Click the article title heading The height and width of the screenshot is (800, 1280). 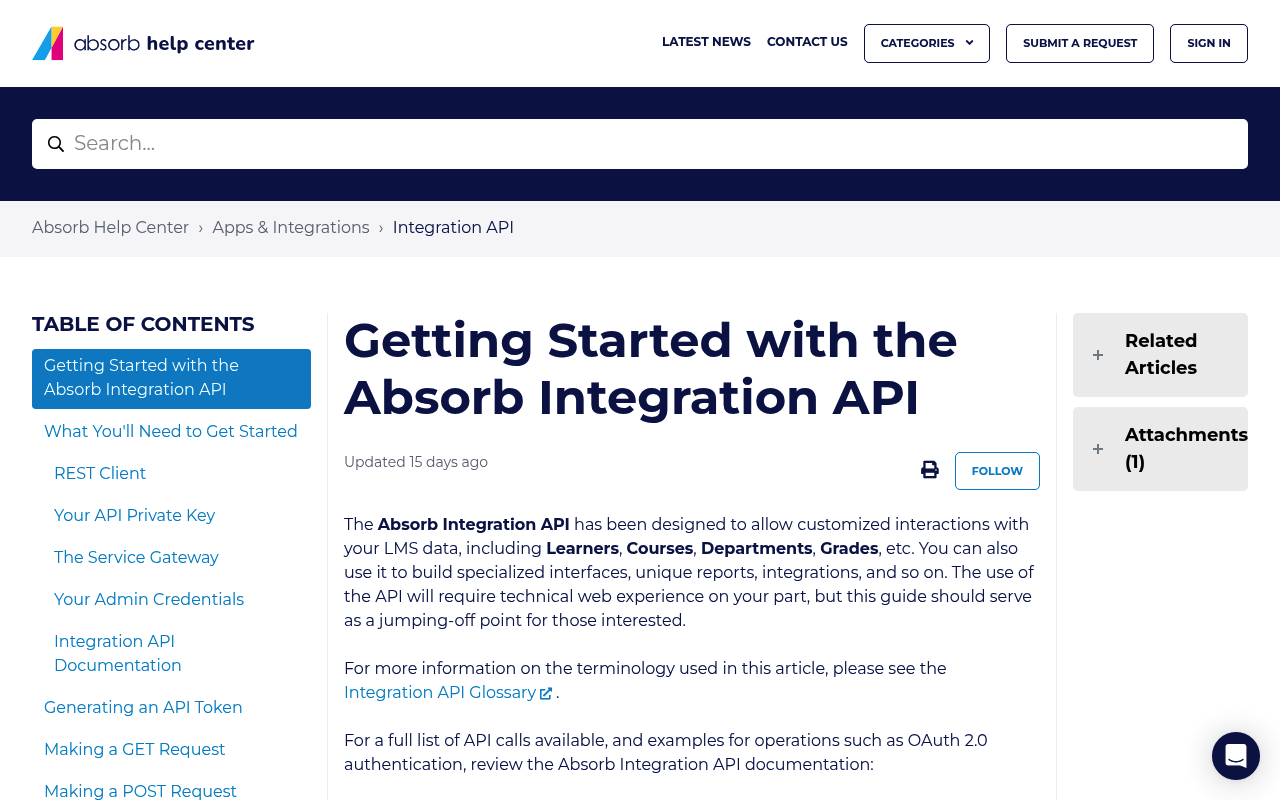(651, 369)
